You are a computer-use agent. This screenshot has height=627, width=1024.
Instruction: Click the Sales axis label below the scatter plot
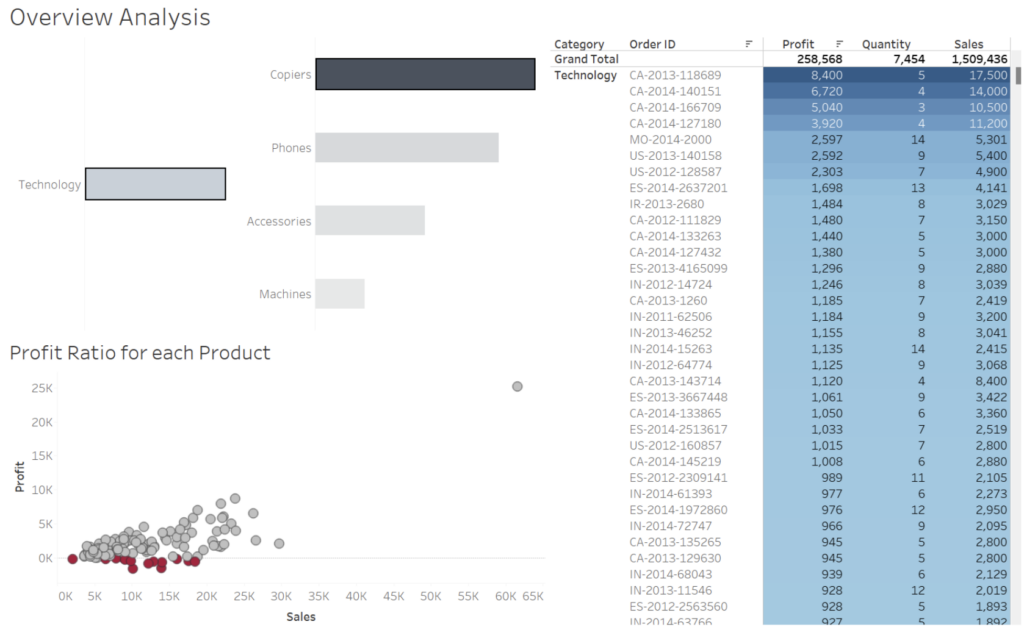click(x=300, y=616)
